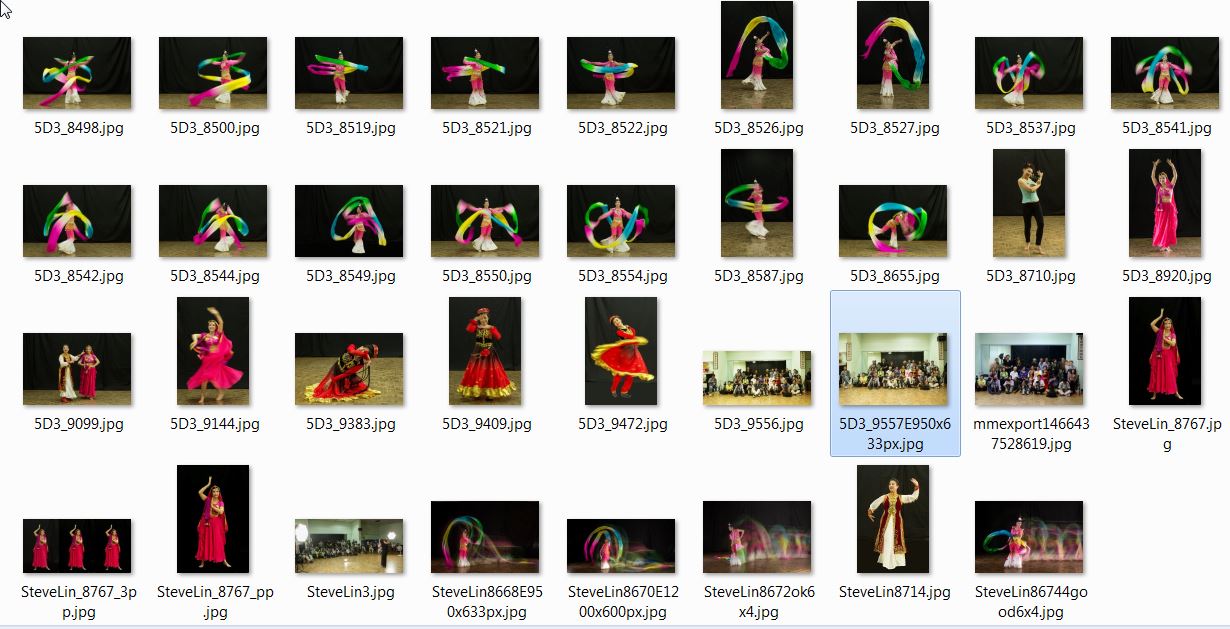Choose the 5D3_9472.jpg spinning dancer thumbnail

pyautogui.click(x=621, y=352)
